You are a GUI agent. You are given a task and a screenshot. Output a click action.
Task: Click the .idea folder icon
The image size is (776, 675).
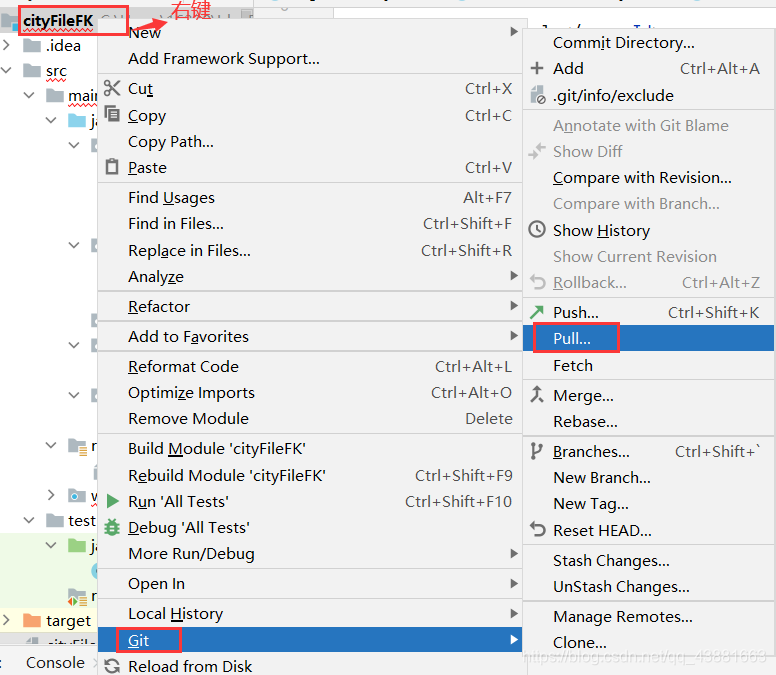click(x=32, y=45)
